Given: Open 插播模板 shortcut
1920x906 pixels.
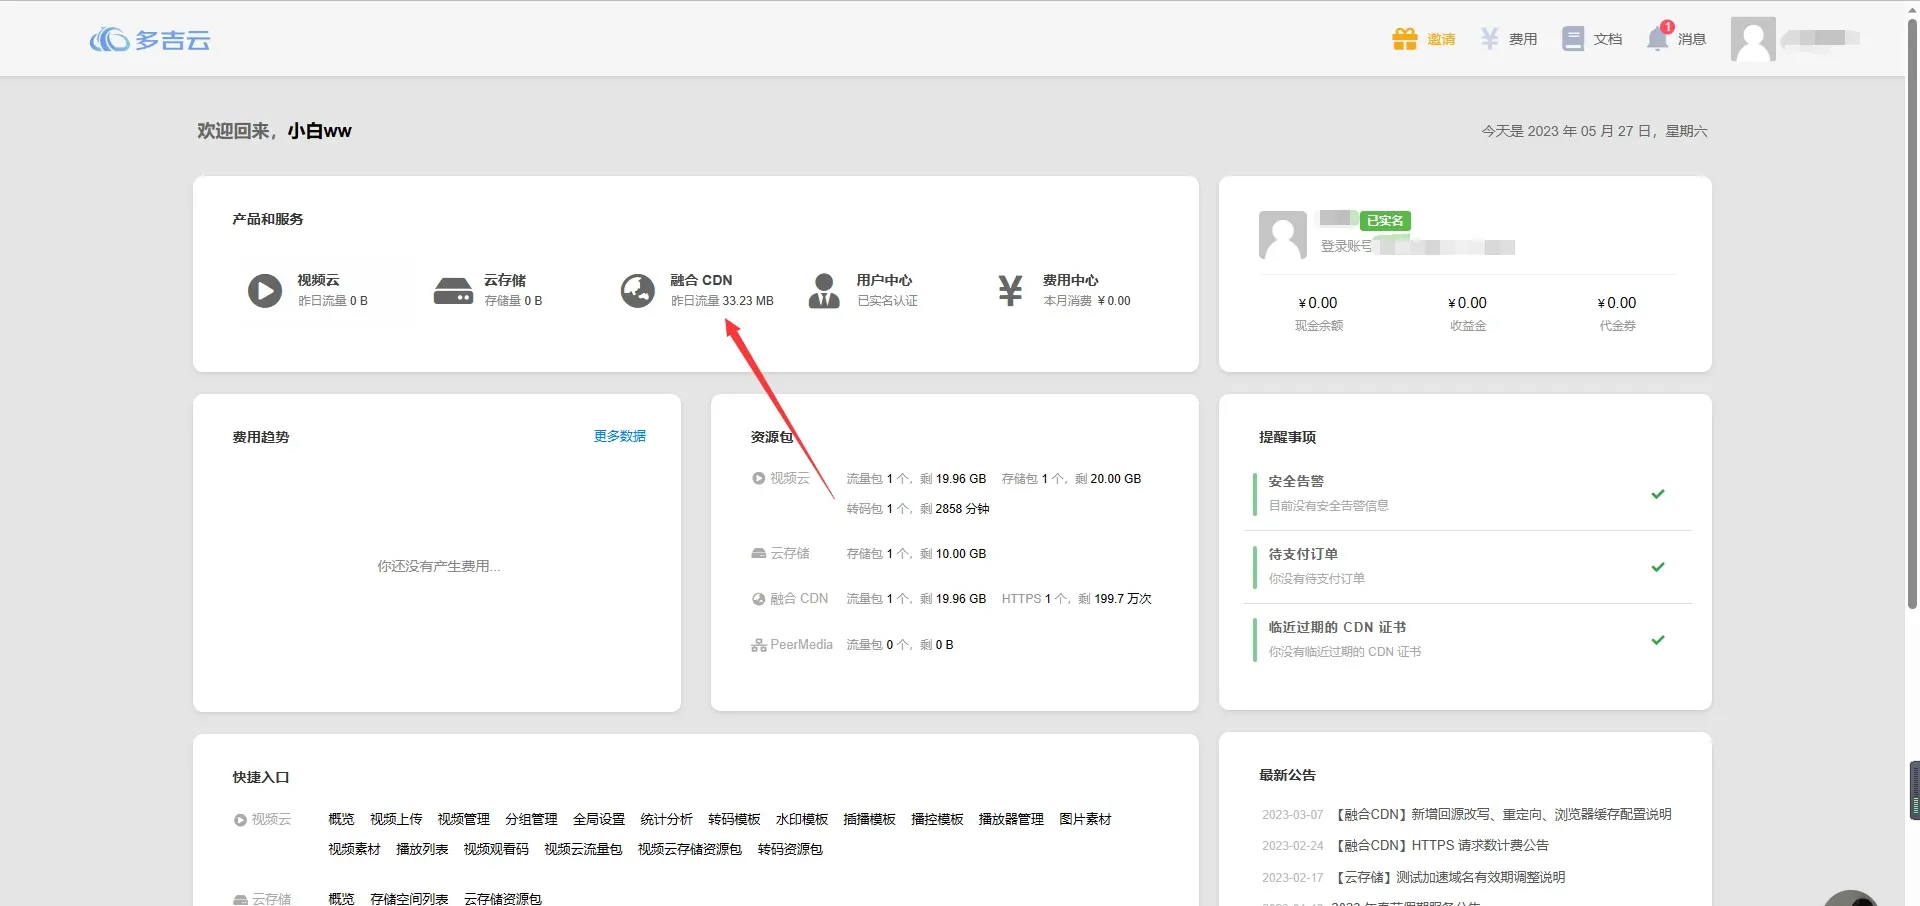Looking at the screenshot, I should tap(869, 819).
